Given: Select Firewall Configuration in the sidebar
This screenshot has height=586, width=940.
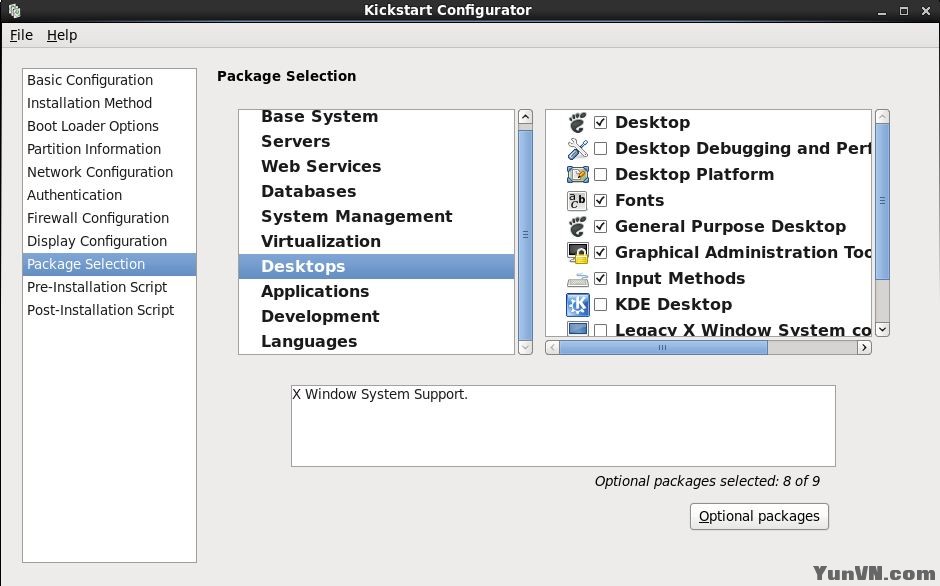Looking at the screenshot, I should point(98,218).
